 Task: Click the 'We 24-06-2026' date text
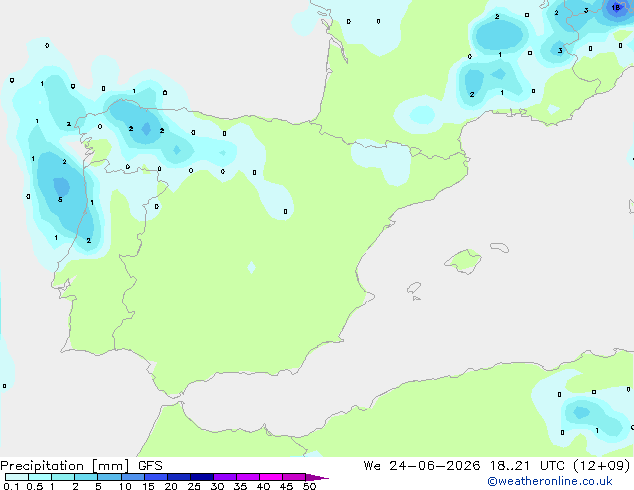[x=422, y=466]
